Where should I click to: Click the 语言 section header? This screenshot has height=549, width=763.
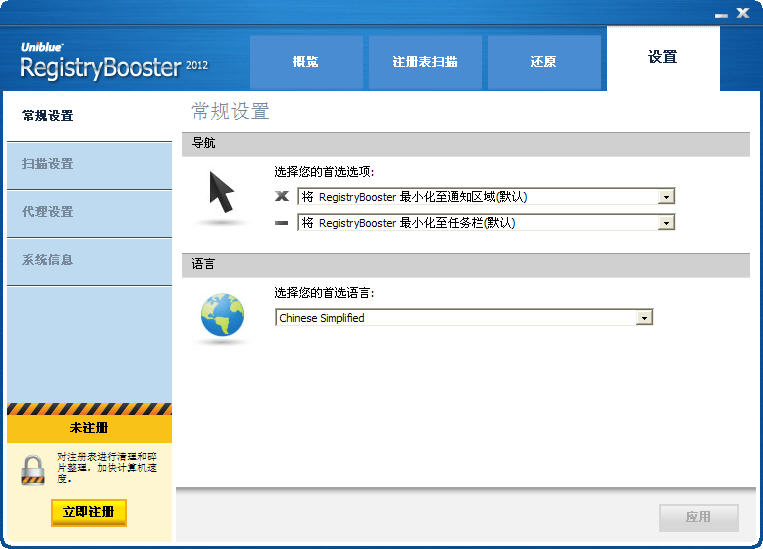(466, 265)
